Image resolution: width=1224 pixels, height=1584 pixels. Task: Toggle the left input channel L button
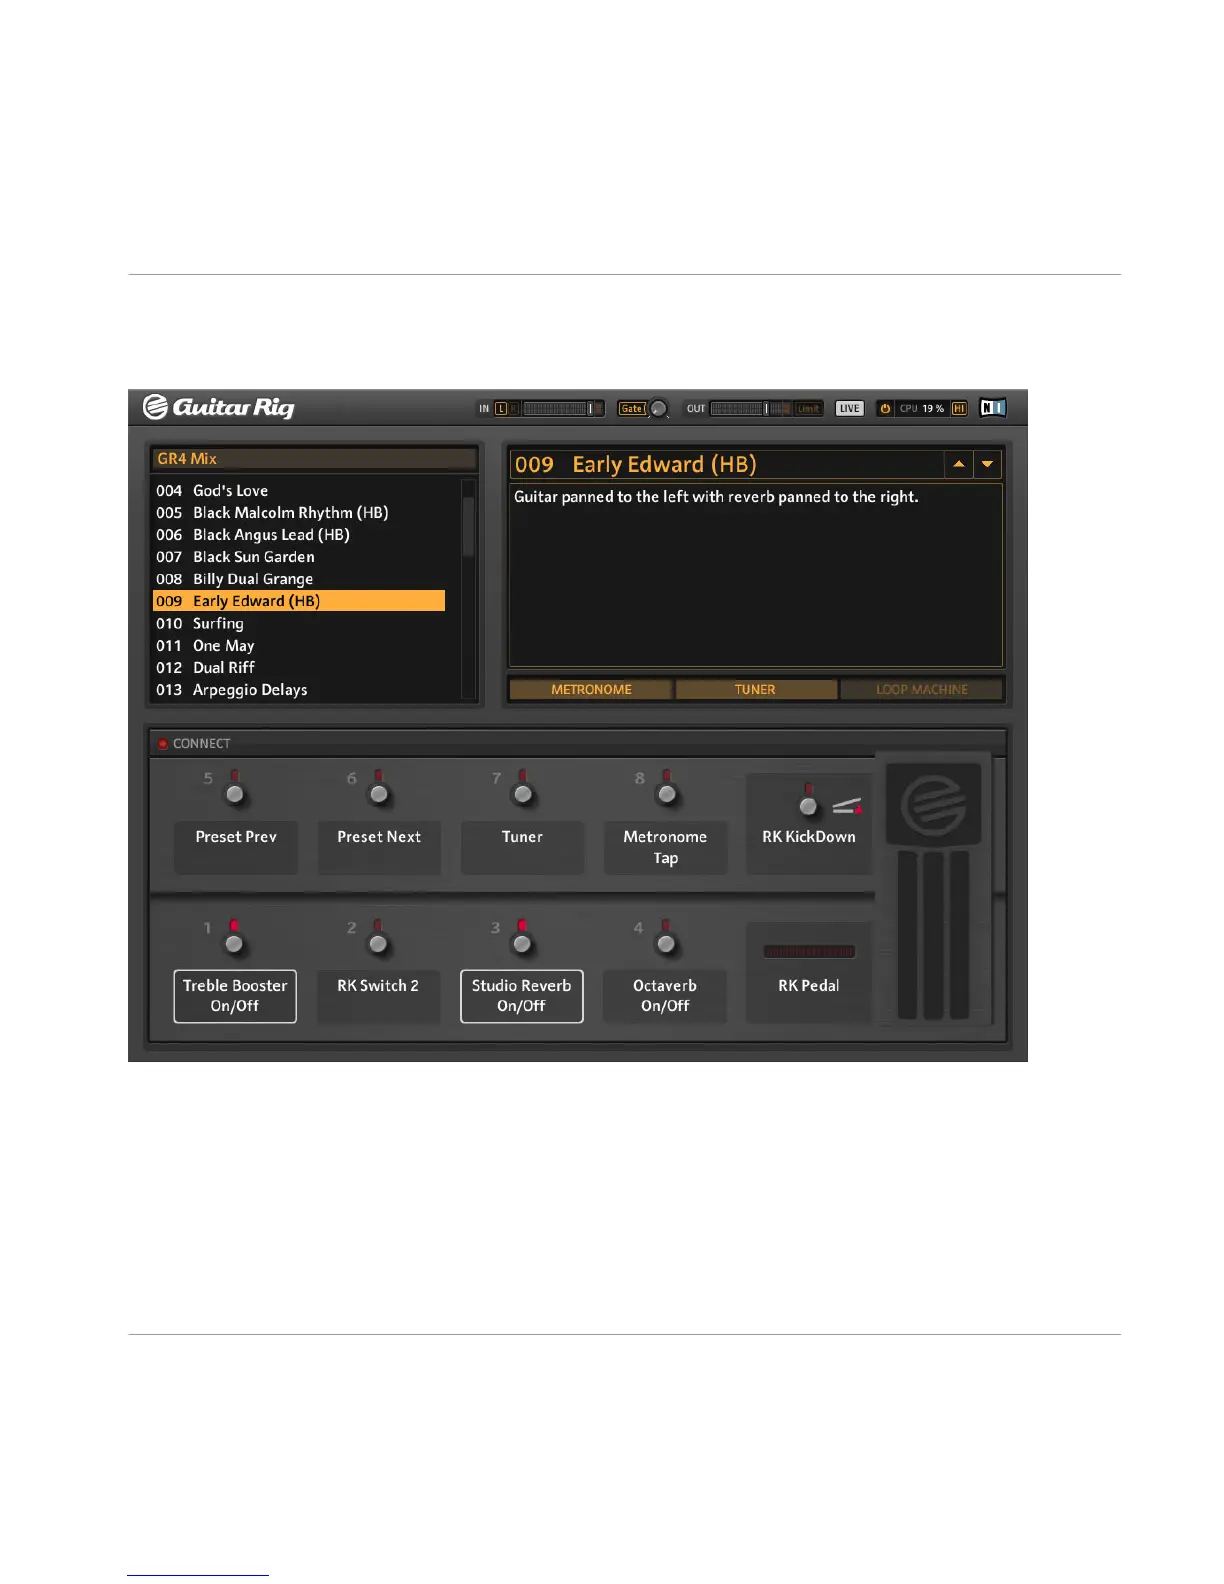[x=502, y=408]
